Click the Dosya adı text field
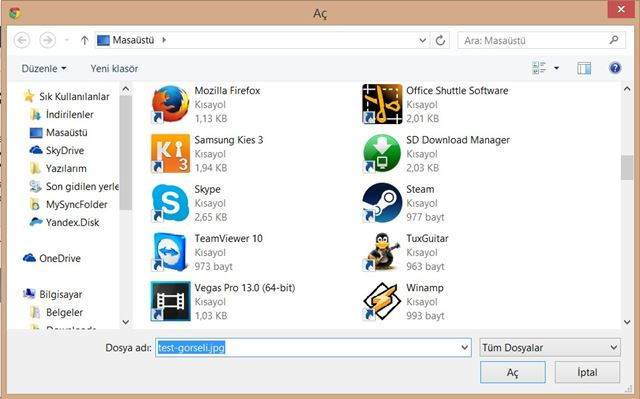The height and width of the screenshot is (399, 640). click(313, 348)
